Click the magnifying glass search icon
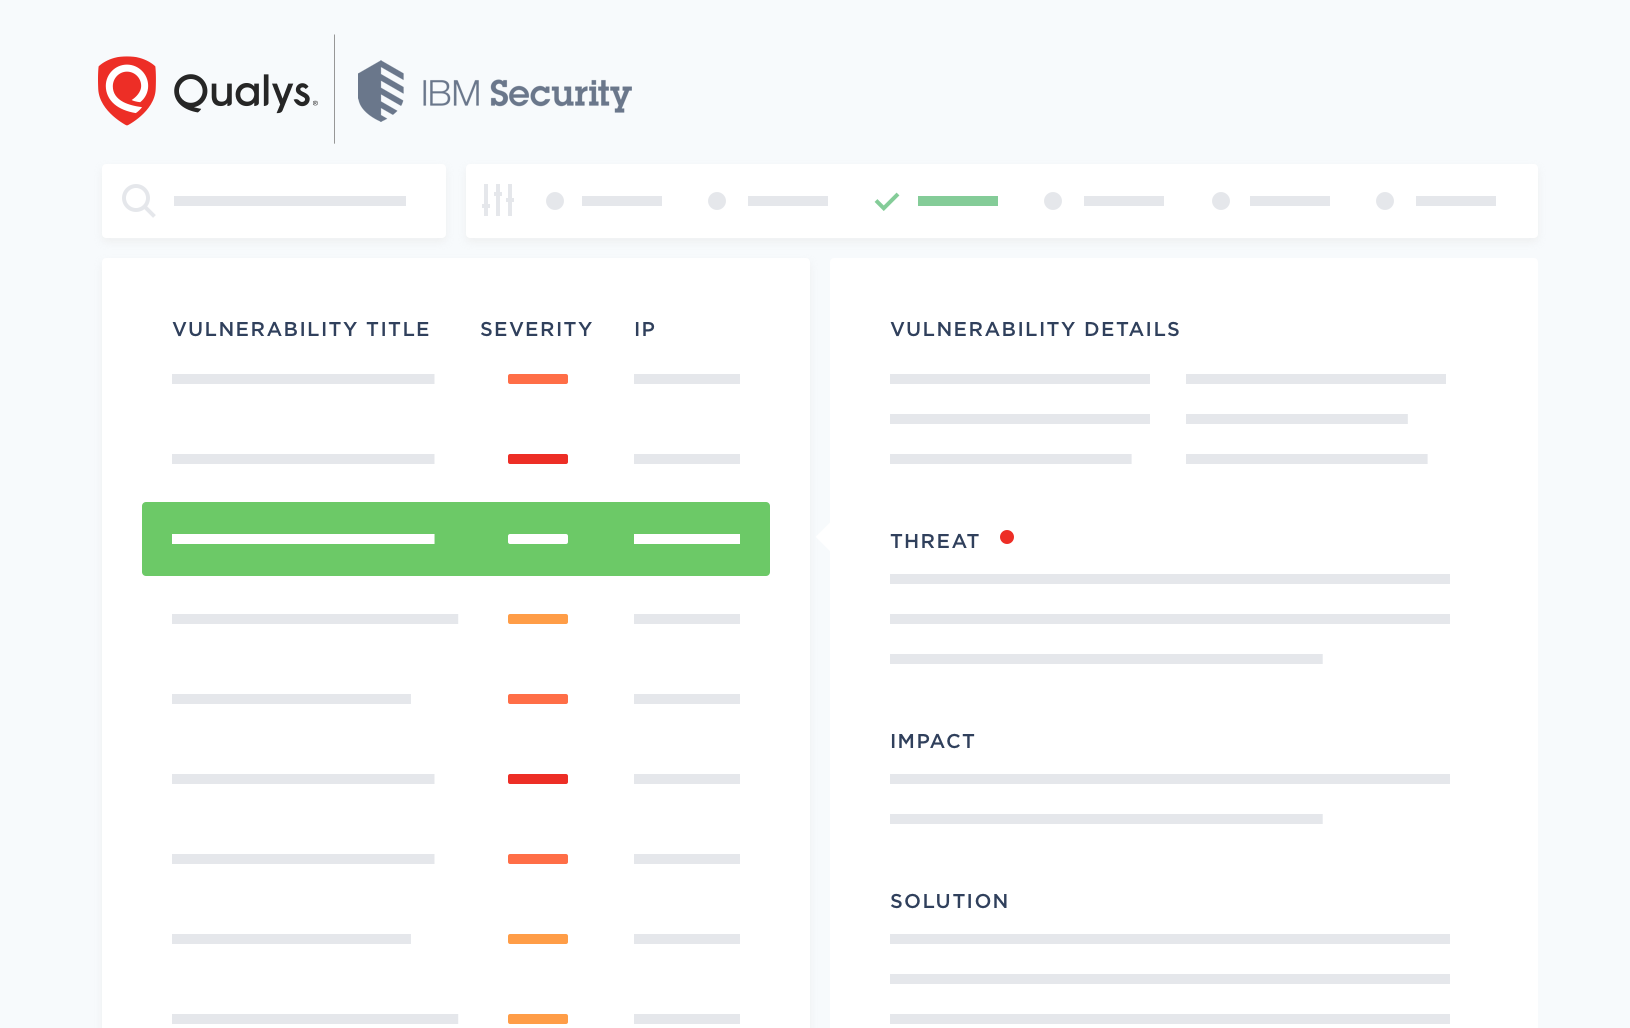Screen dimensions: 1630x1028 click(x=138, y=200)
